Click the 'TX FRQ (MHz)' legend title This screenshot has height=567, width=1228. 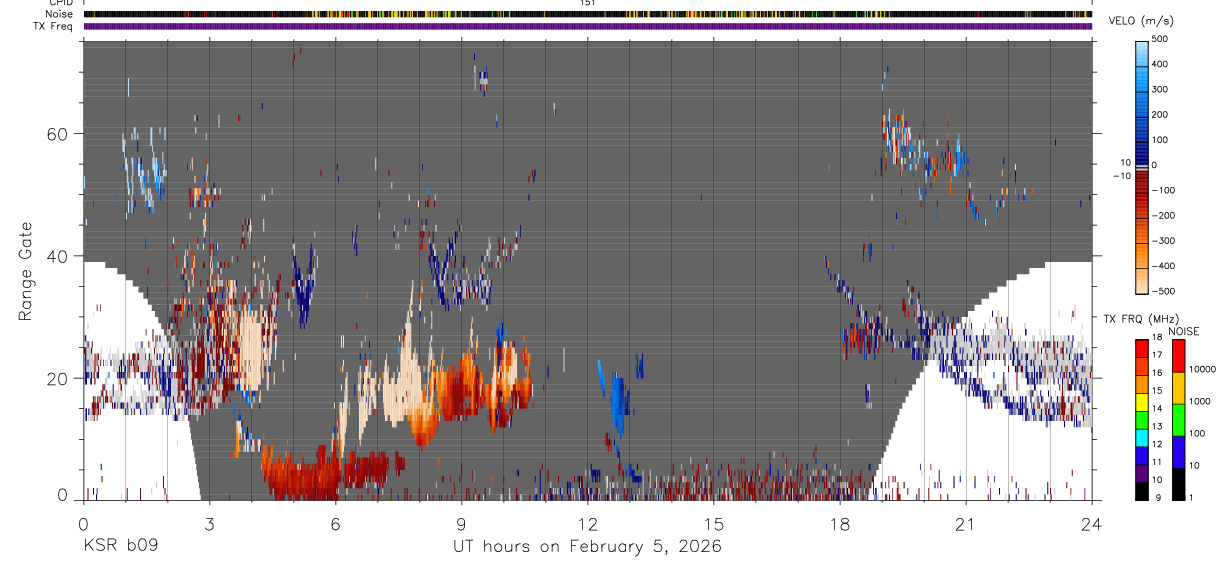[1141, 318]
